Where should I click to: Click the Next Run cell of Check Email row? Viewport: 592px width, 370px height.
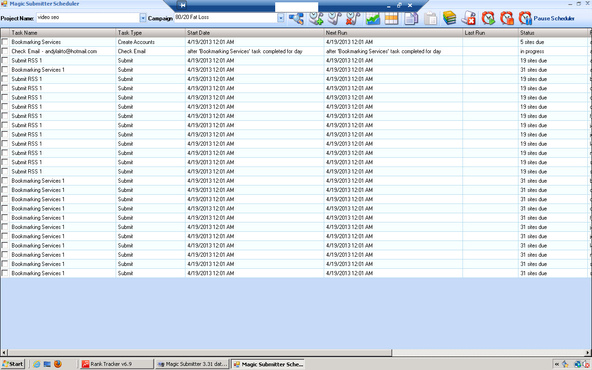393,51
